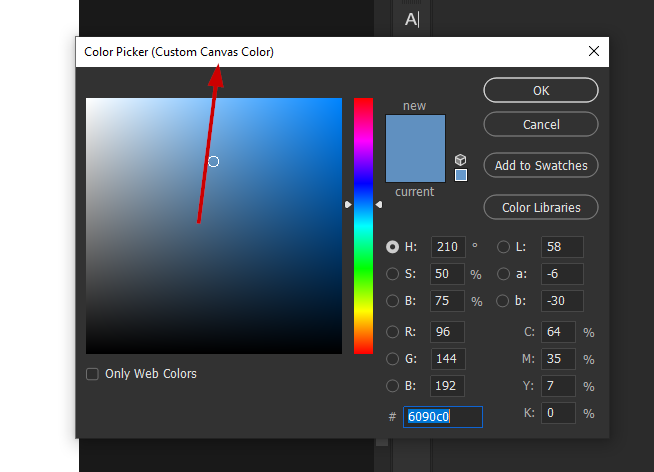Pick a shade in the large color field
This screenshot has height=472, width=654.
[214, 226]
